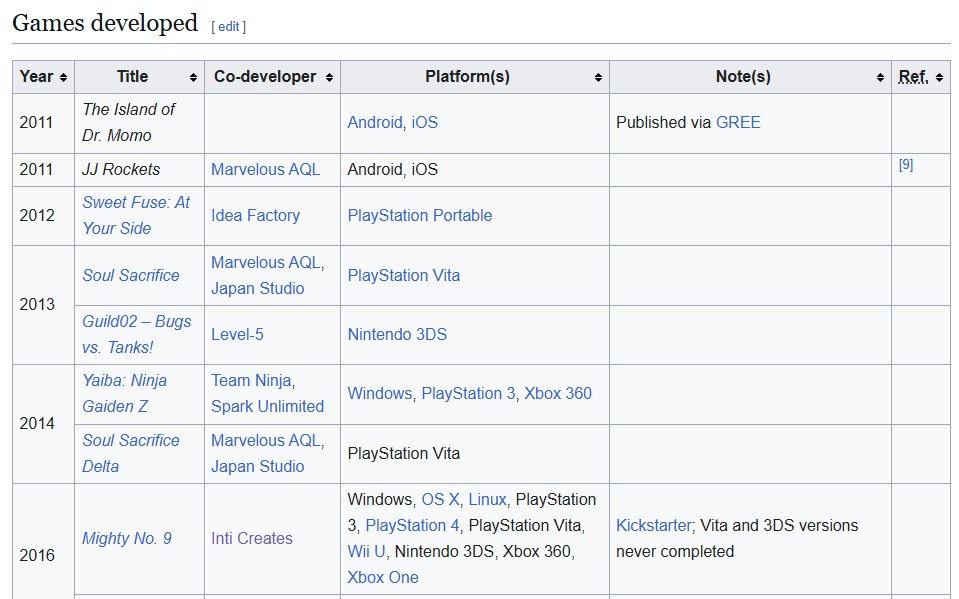Open Nintendo 3DS platform link
Image resolution: width=959 pixels, height=599 pixels.
397,334
